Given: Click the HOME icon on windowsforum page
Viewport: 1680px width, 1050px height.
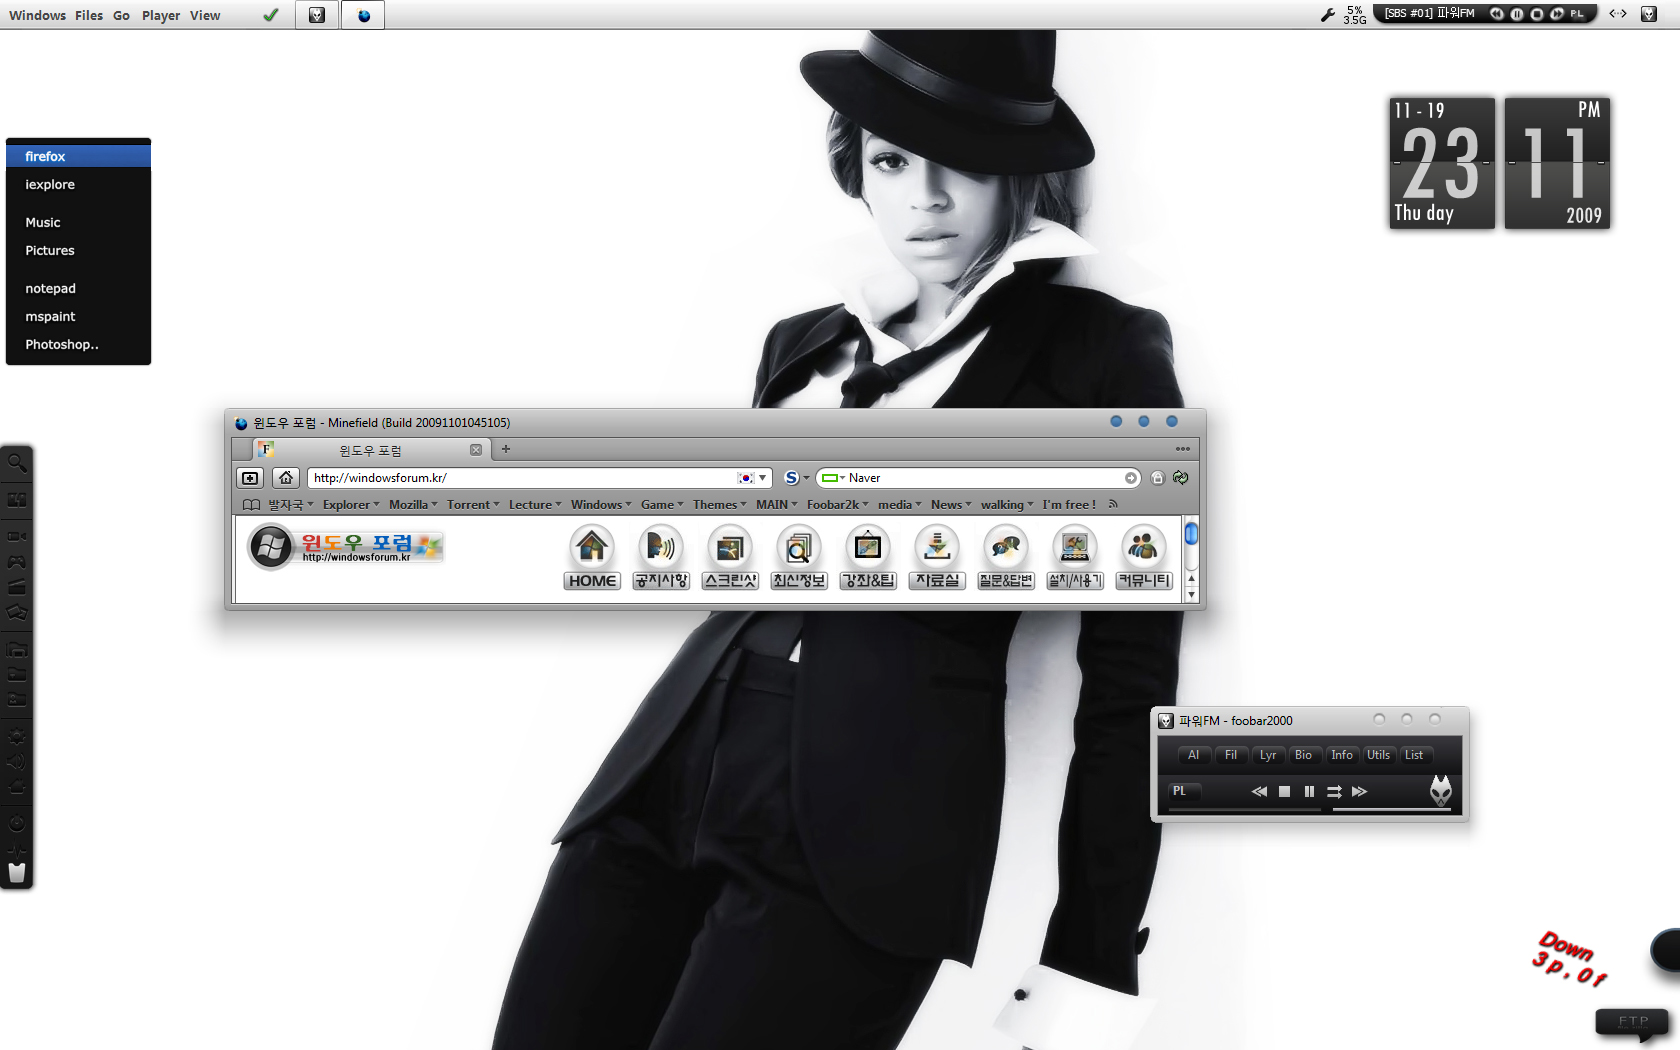Looking at the screenshot, I should click(592, 558).
